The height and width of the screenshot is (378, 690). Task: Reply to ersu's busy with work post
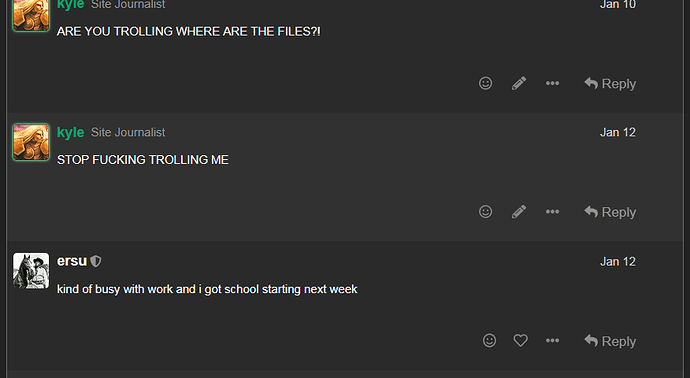(610, 341)
